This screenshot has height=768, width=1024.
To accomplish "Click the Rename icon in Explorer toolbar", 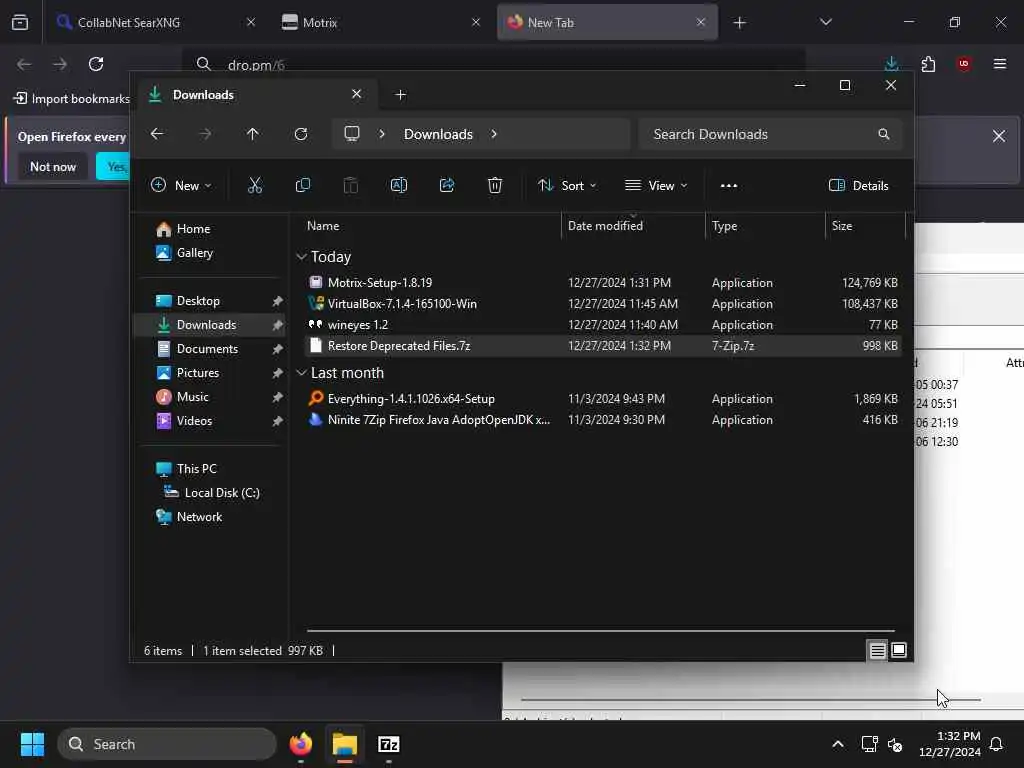I will click(398, 185).
